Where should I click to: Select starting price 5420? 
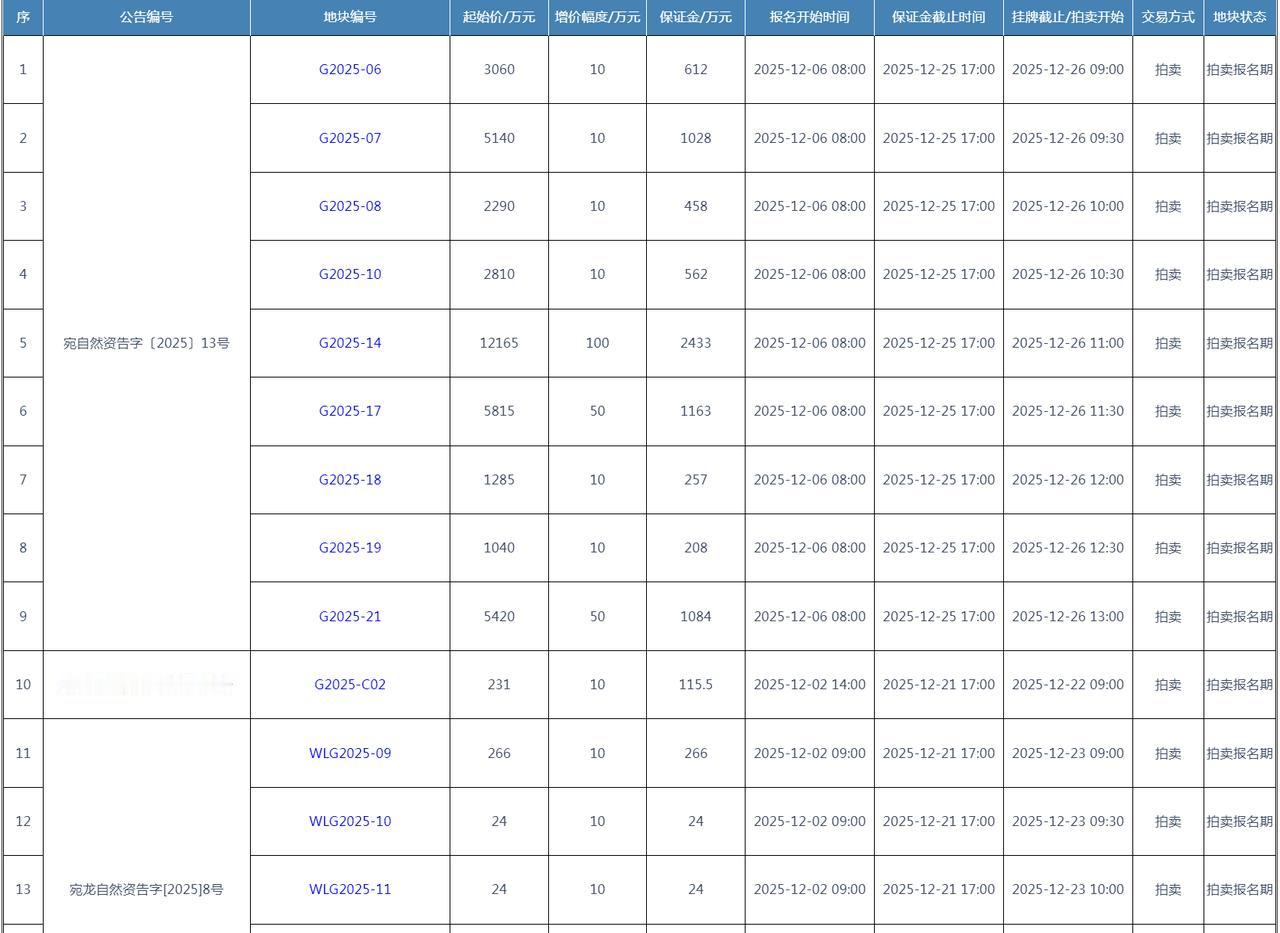[499, 617]
